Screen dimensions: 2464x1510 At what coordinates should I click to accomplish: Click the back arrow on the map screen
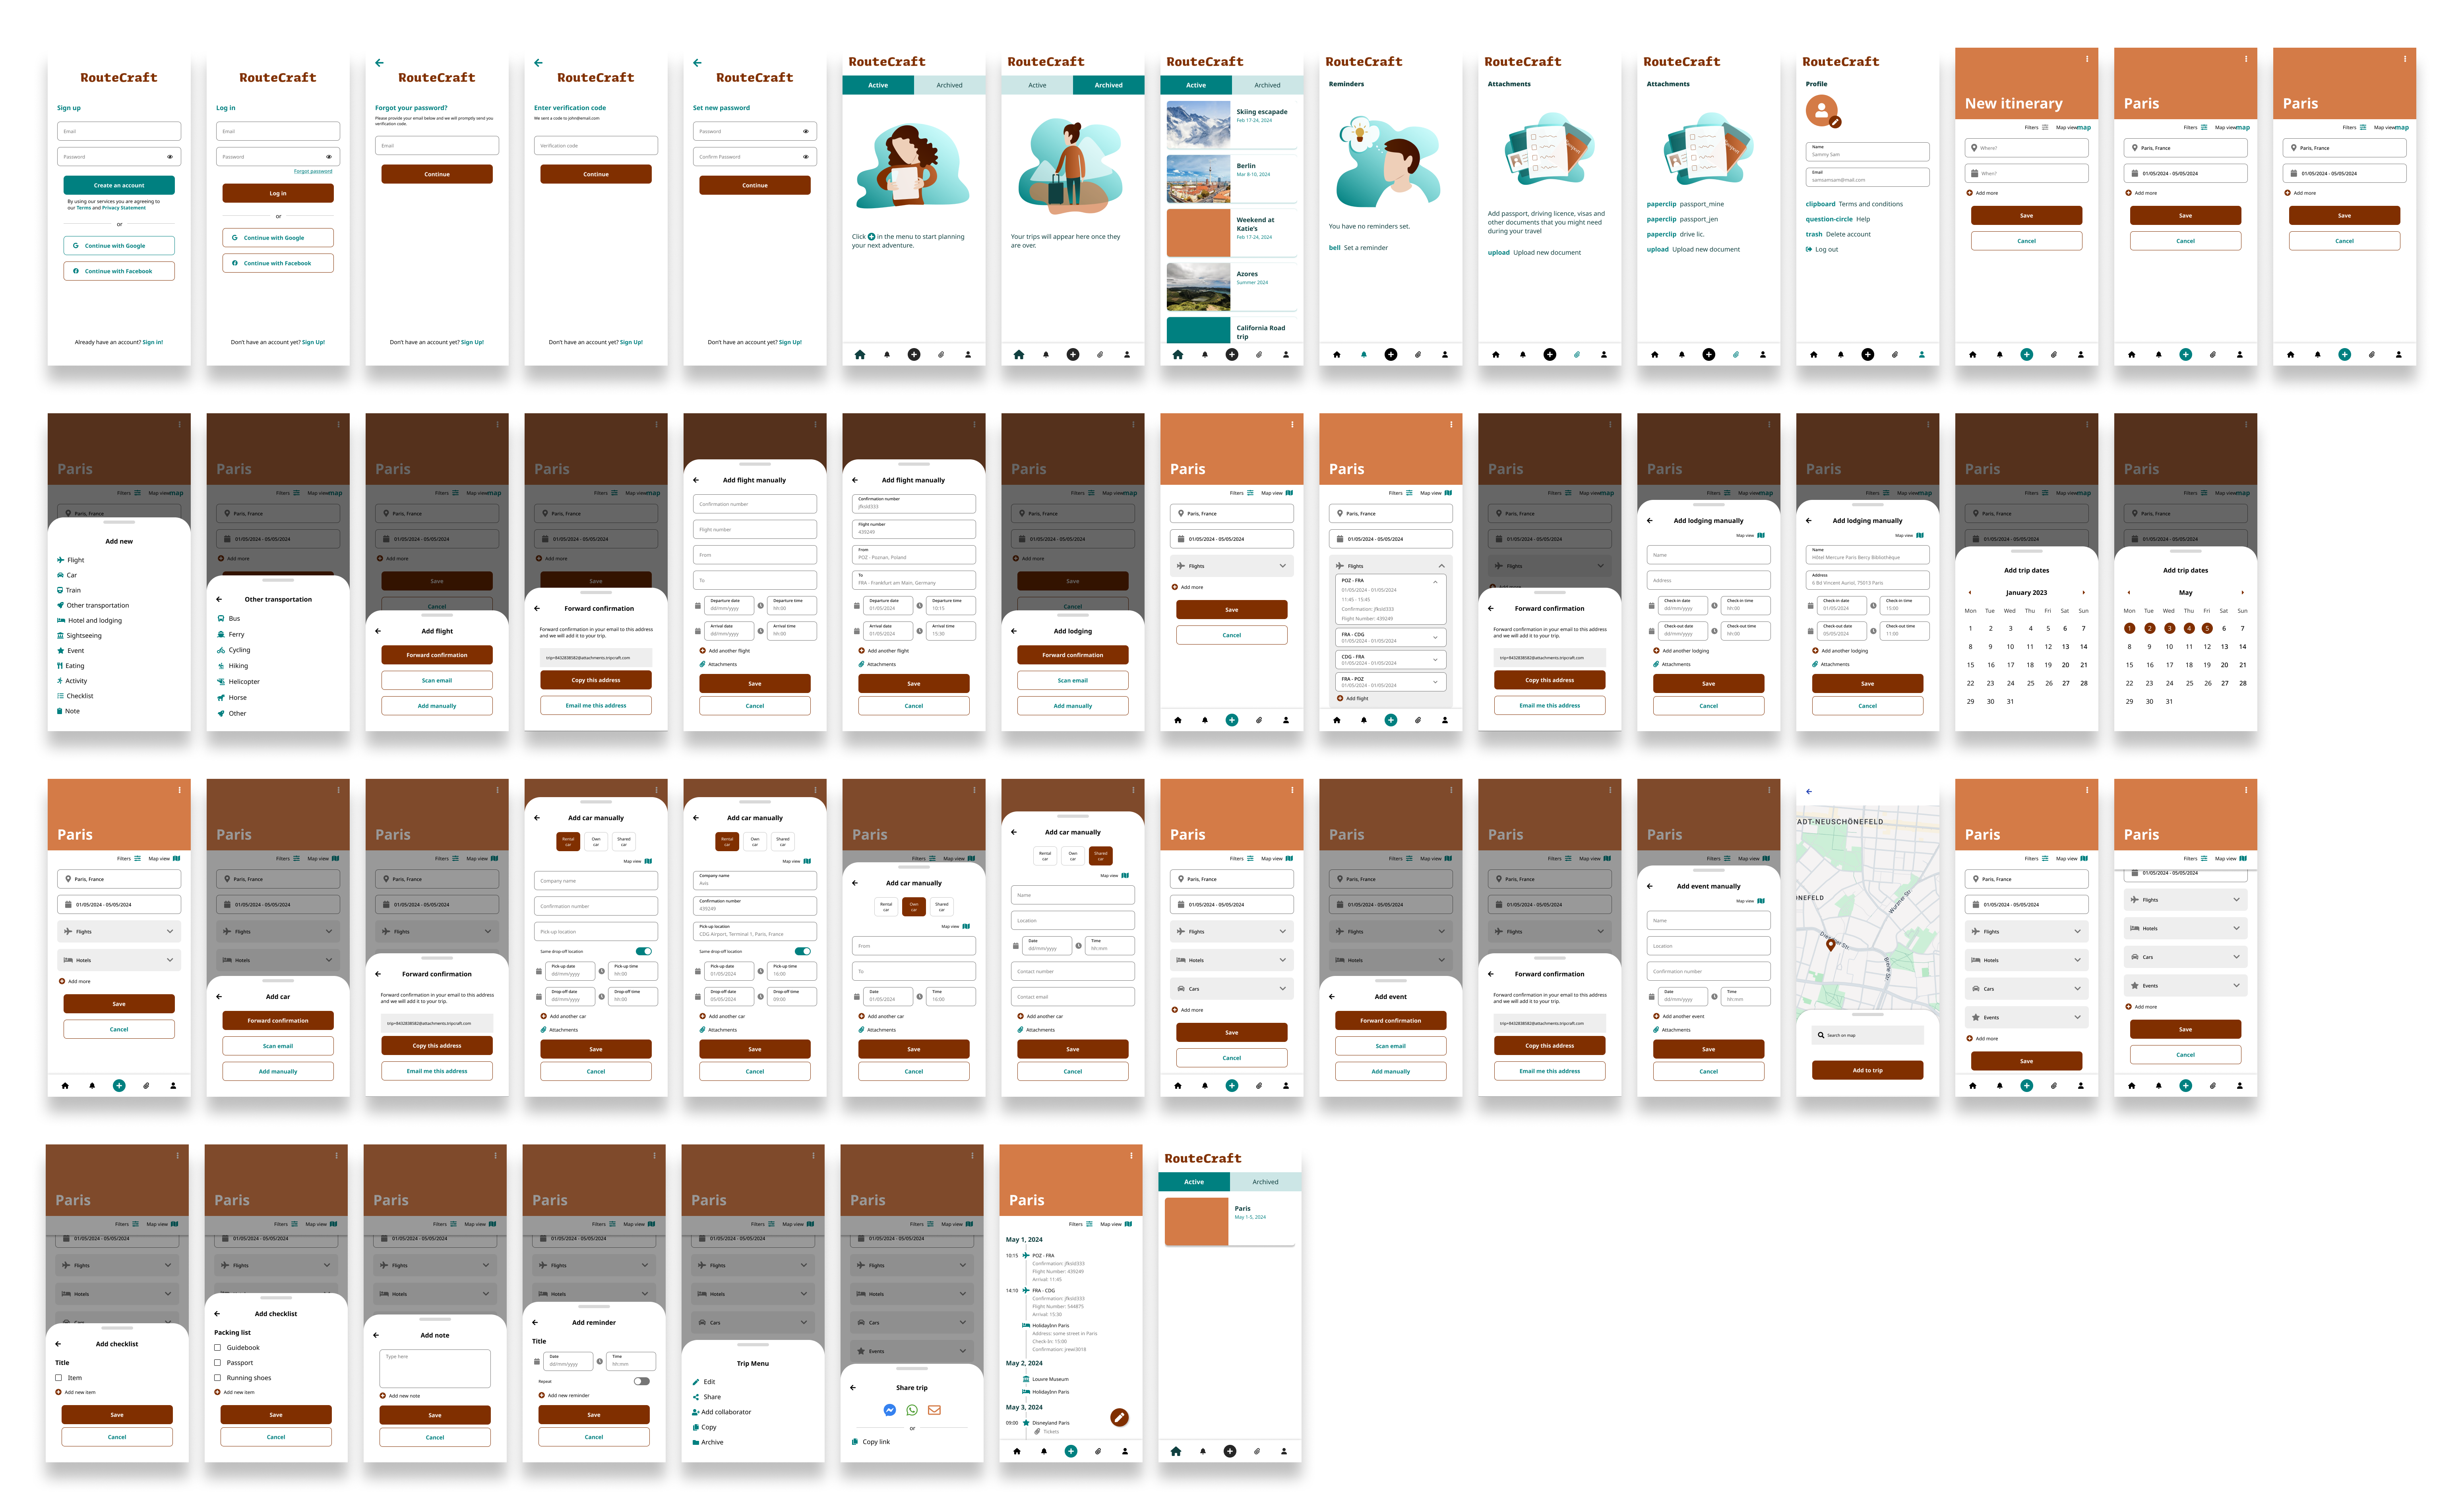[1809, 791]
